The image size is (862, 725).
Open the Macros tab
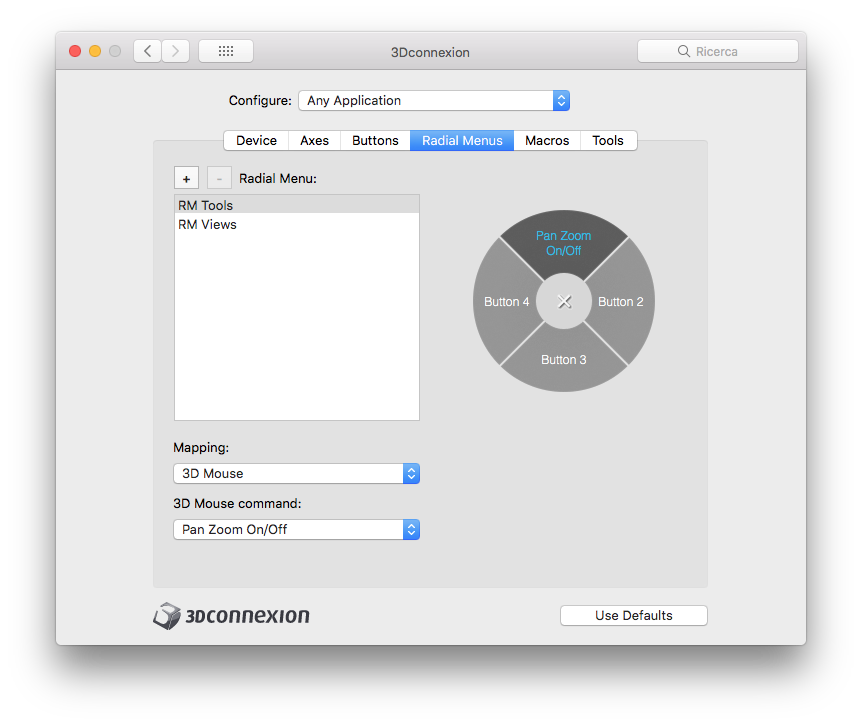pyautogui.click(x=547, y=141)
